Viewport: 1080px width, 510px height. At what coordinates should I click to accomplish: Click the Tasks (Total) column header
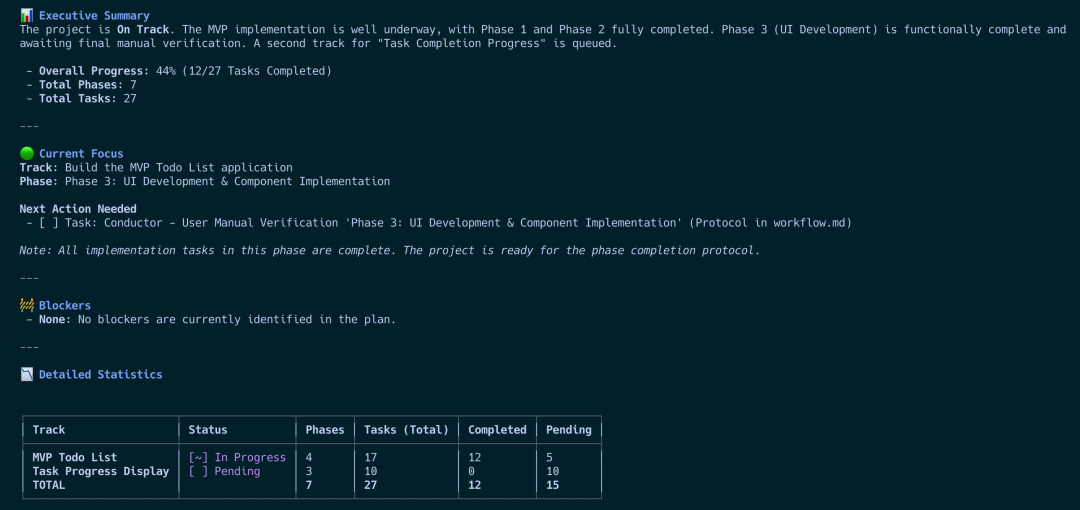(x=406, y=430)
